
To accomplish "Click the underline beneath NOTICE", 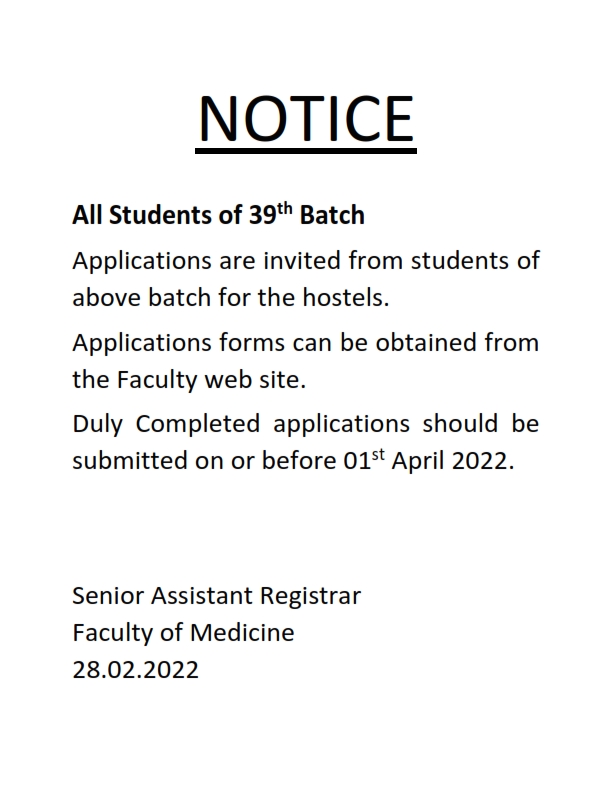I will [x=306, y=151].
